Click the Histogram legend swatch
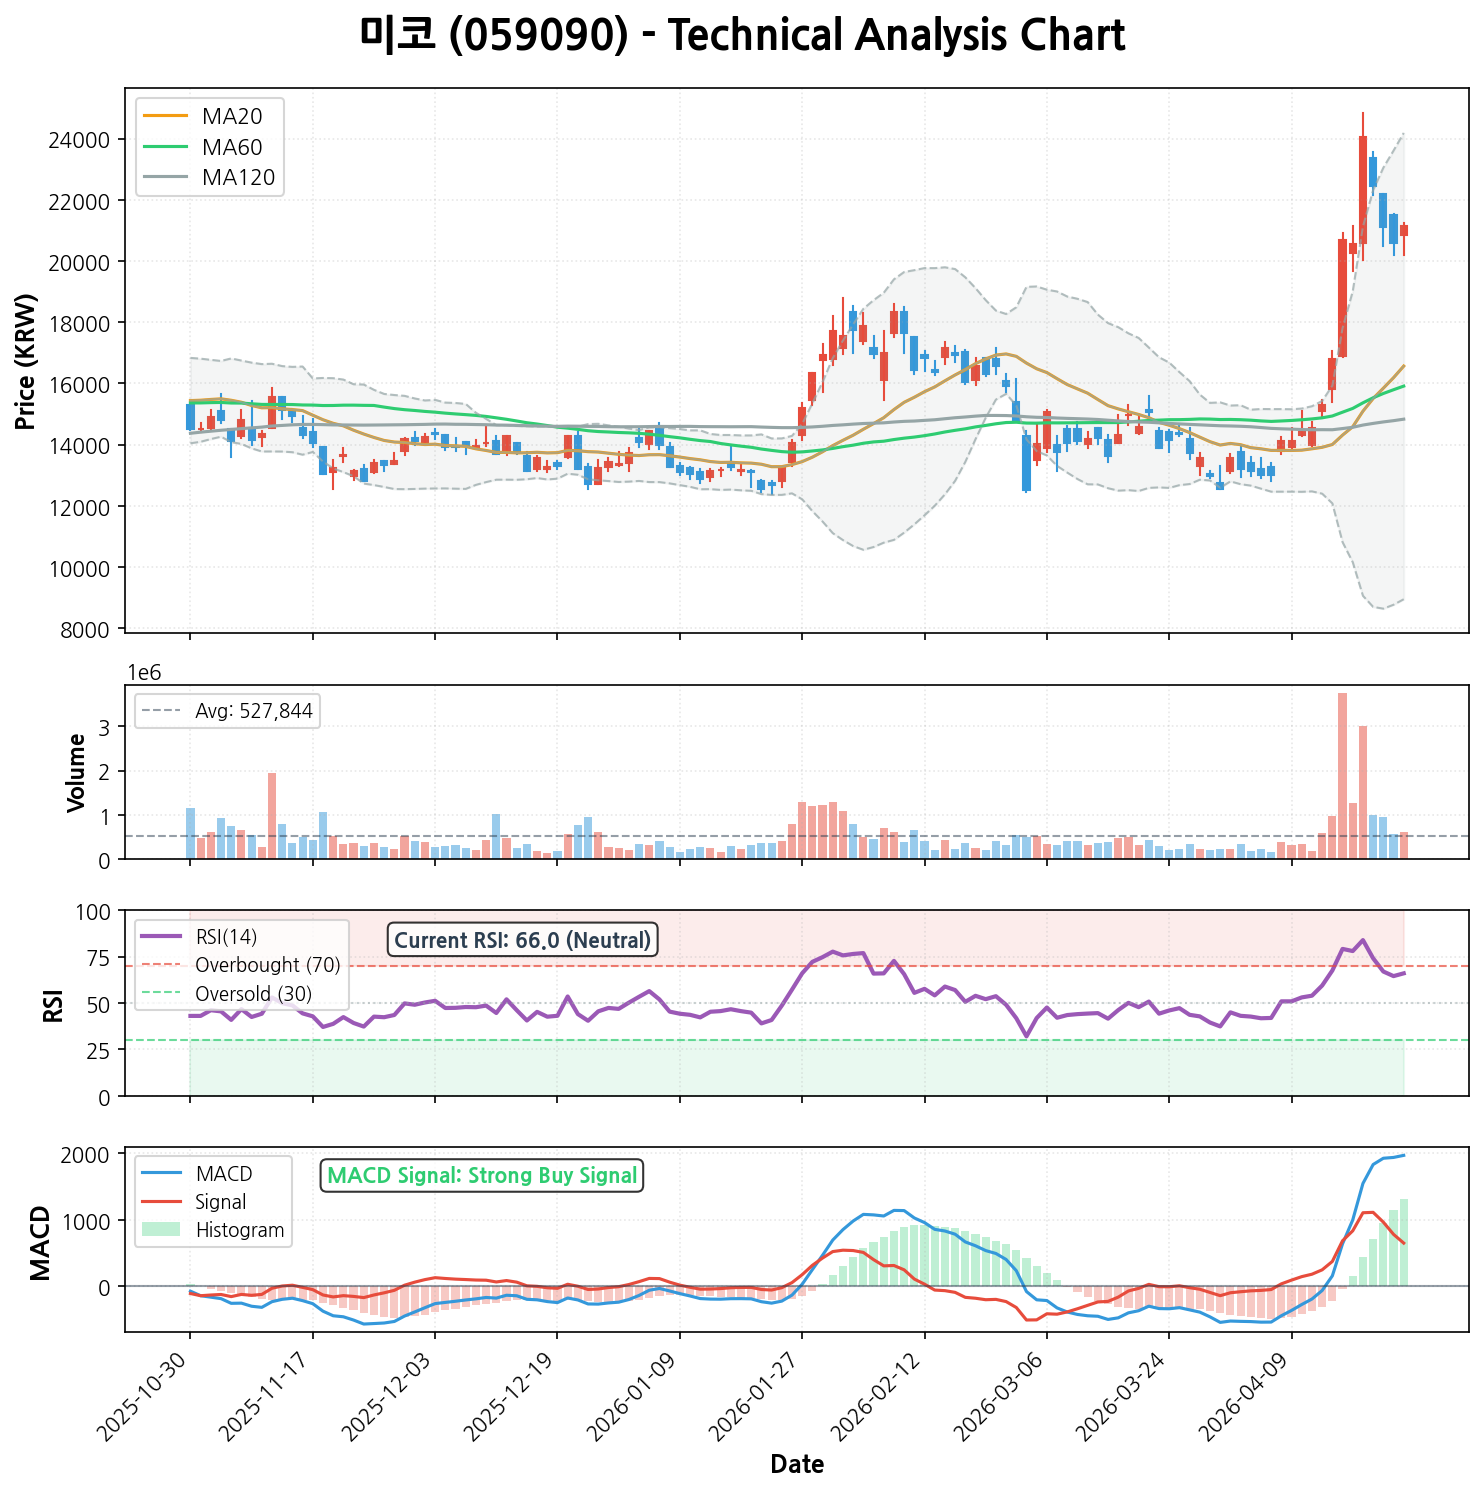The height and width of the screenshot is (1491, 1483). (161, 1230)
